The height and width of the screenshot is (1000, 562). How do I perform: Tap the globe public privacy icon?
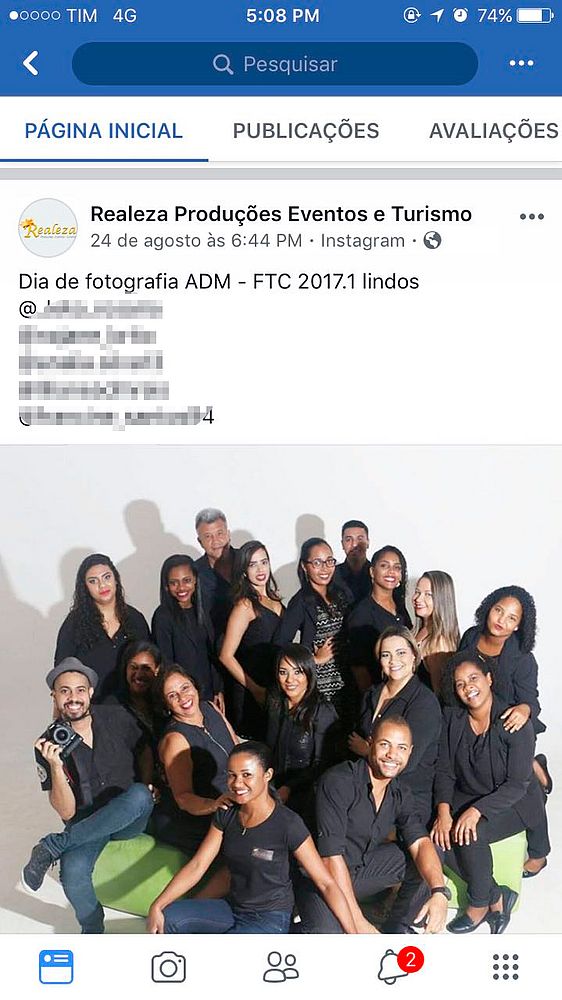(x=433, y=240)
